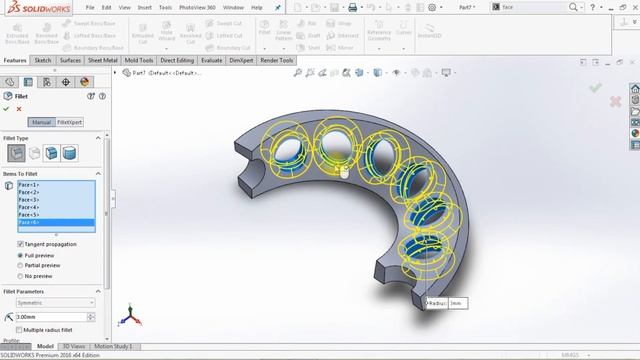Switch to the Evaluate tab
The height and width of the screenshot is (360, 640).
point(211,60)
